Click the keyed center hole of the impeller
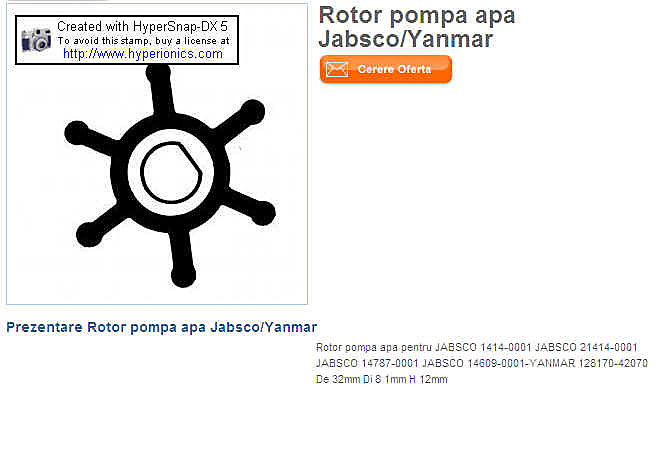 171,173
